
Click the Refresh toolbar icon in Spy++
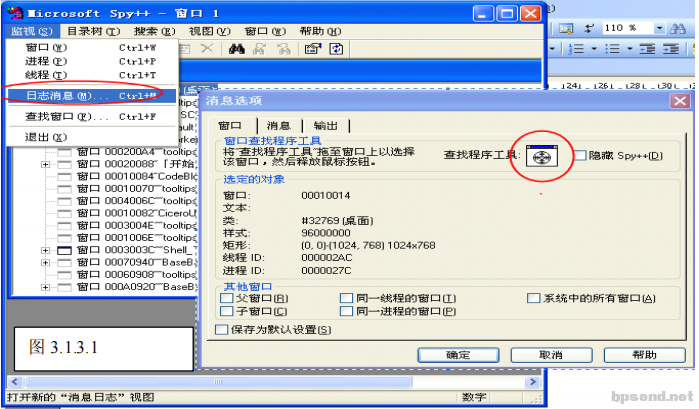(337, 49)
